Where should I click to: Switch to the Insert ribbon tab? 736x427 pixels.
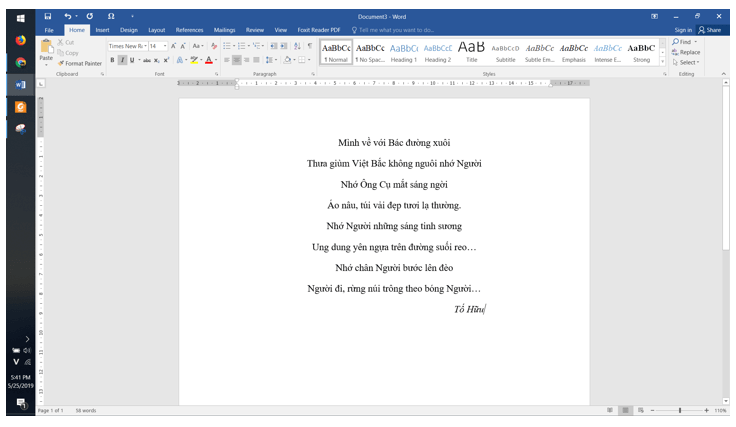point(102,30)
